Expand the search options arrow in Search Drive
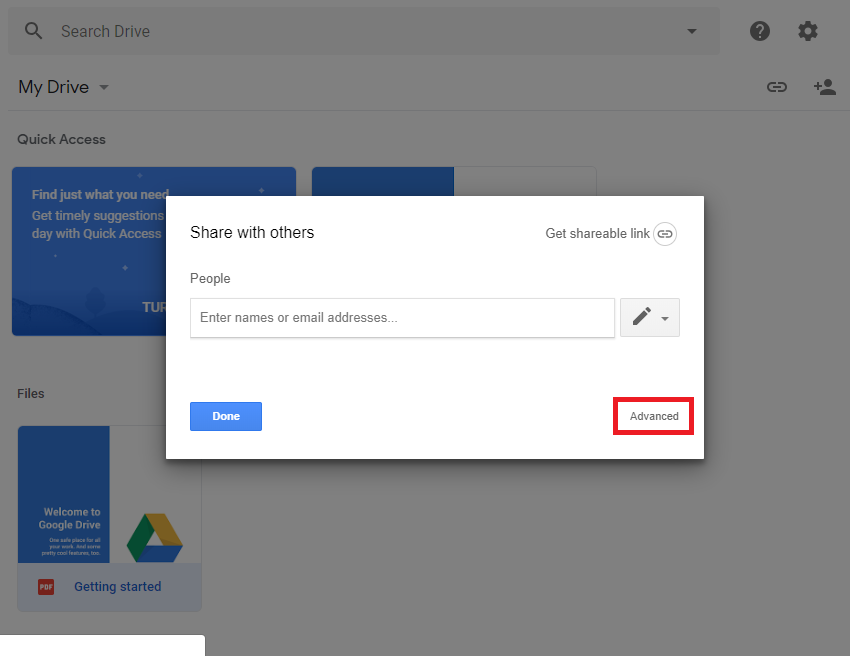 [x=692, y=31]
